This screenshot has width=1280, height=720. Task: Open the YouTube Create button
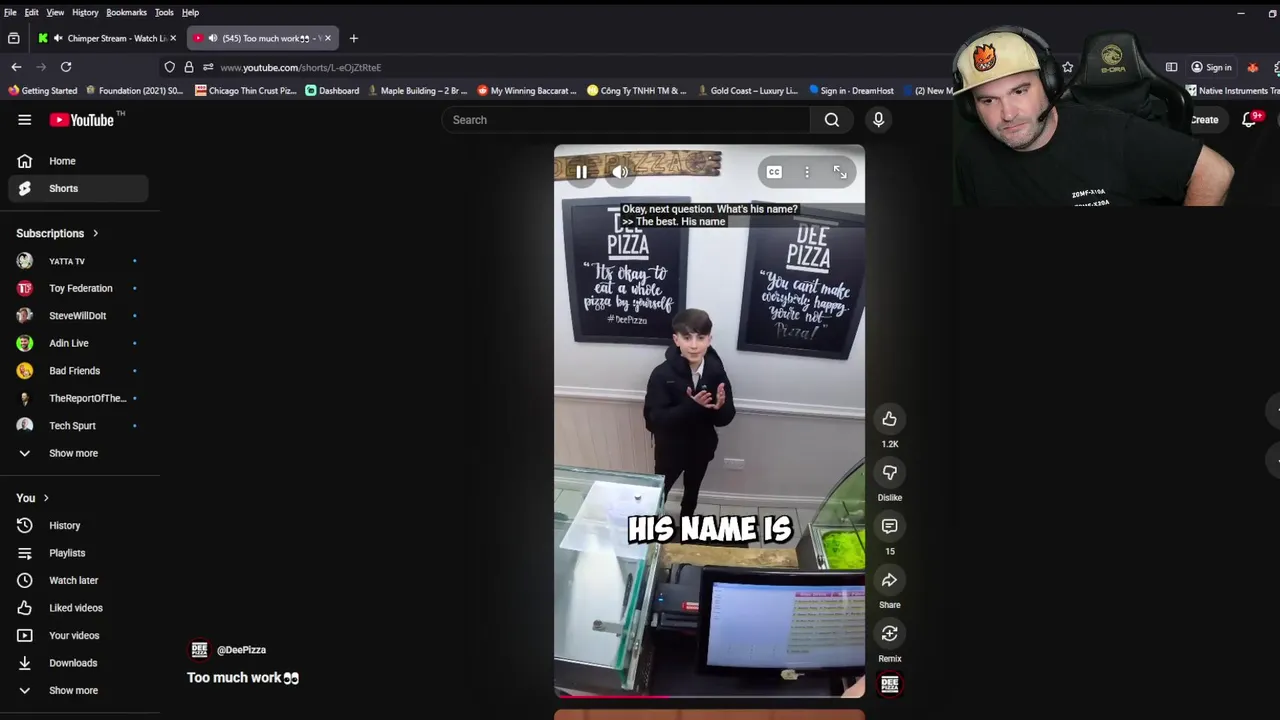(x=1204, y=120)
